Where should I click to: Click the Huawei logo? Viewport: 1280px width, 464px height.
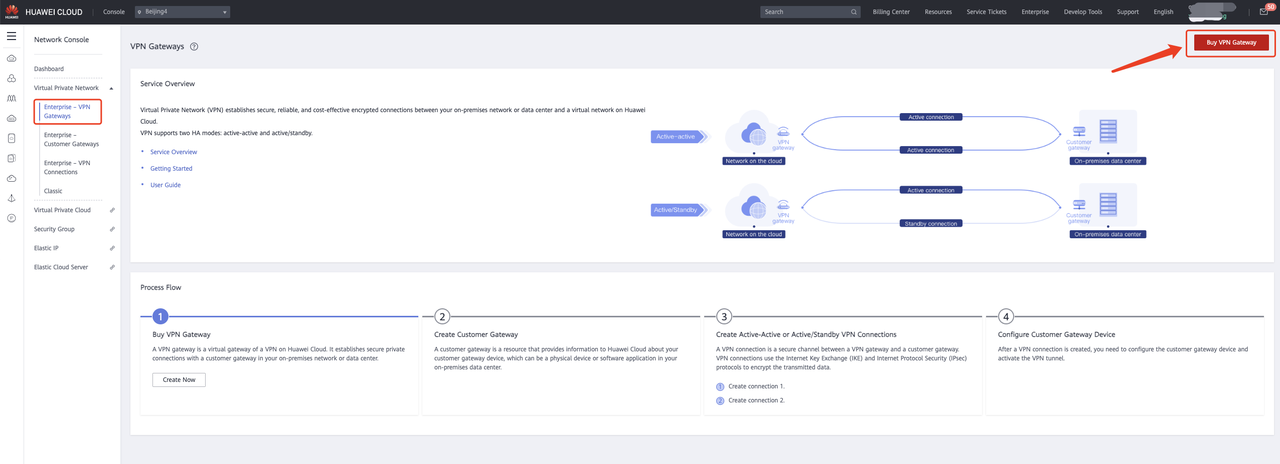(x=13, y=12)
